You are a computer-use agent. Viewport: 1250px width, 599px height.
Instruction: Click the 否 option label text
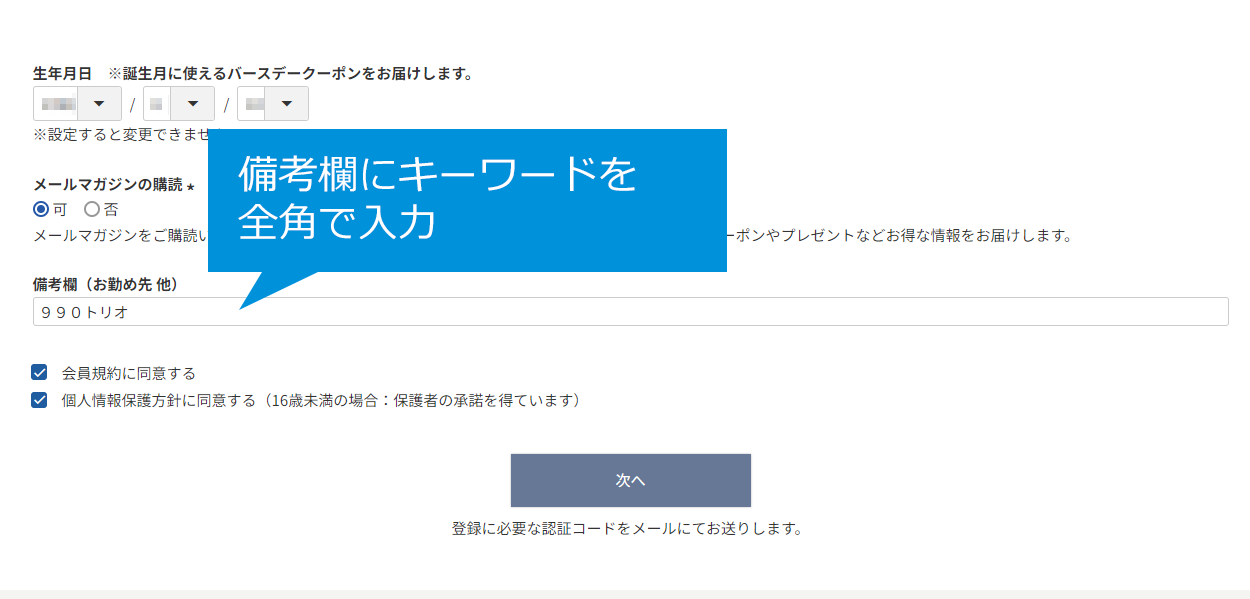point(111,210)
